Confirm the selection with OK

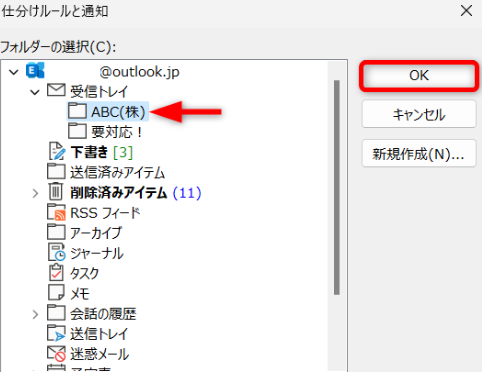419,75
